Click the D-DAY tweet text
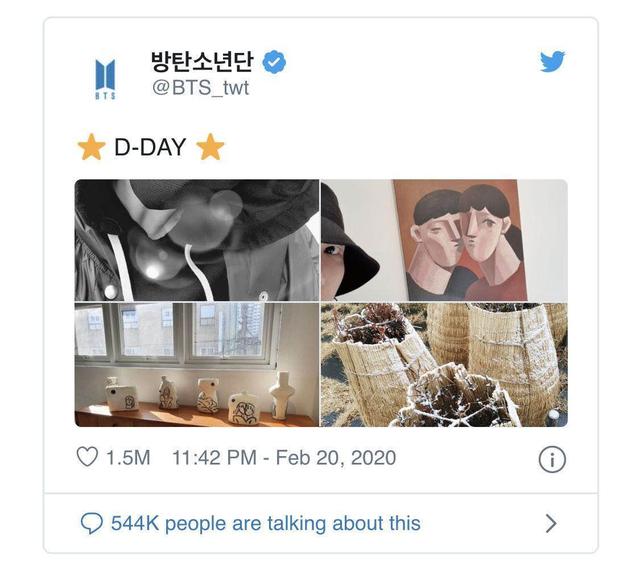The image size is (640, 575). tap(150, 148)
